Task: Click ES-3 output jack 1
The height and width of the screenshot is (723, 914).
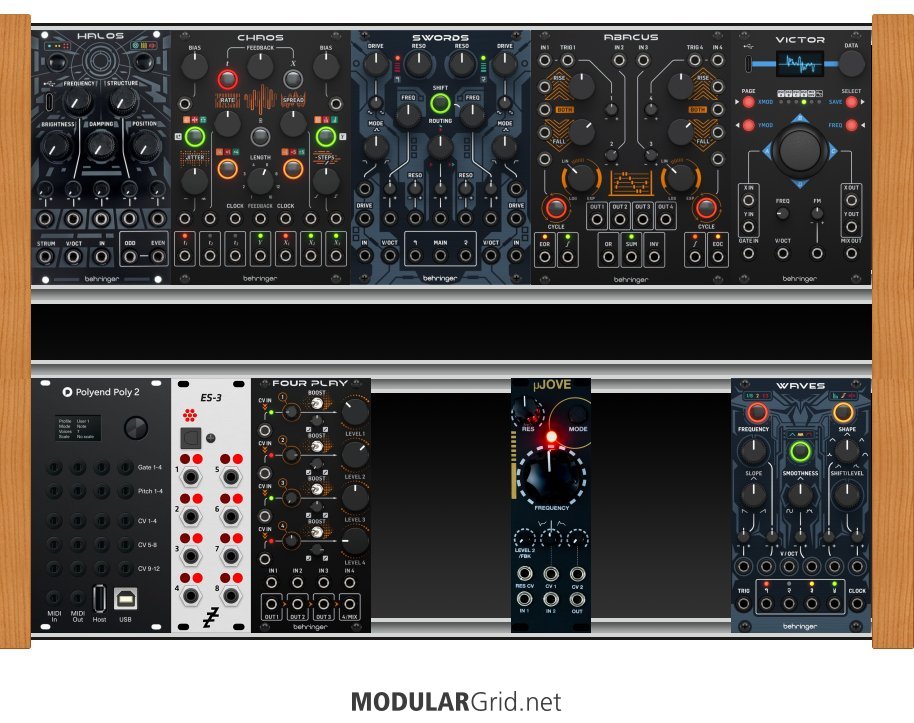Action: [x=191, y=477]
